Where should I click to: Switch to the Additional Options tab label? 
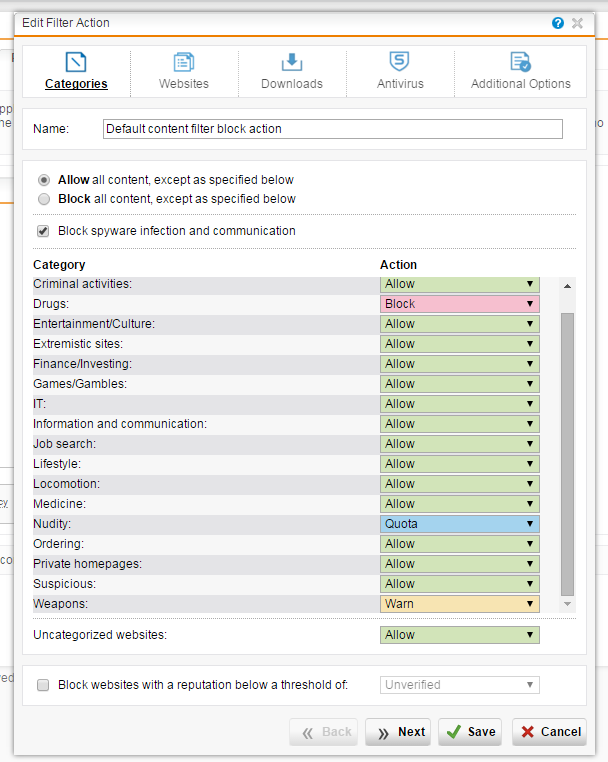(x=521, y=84)
